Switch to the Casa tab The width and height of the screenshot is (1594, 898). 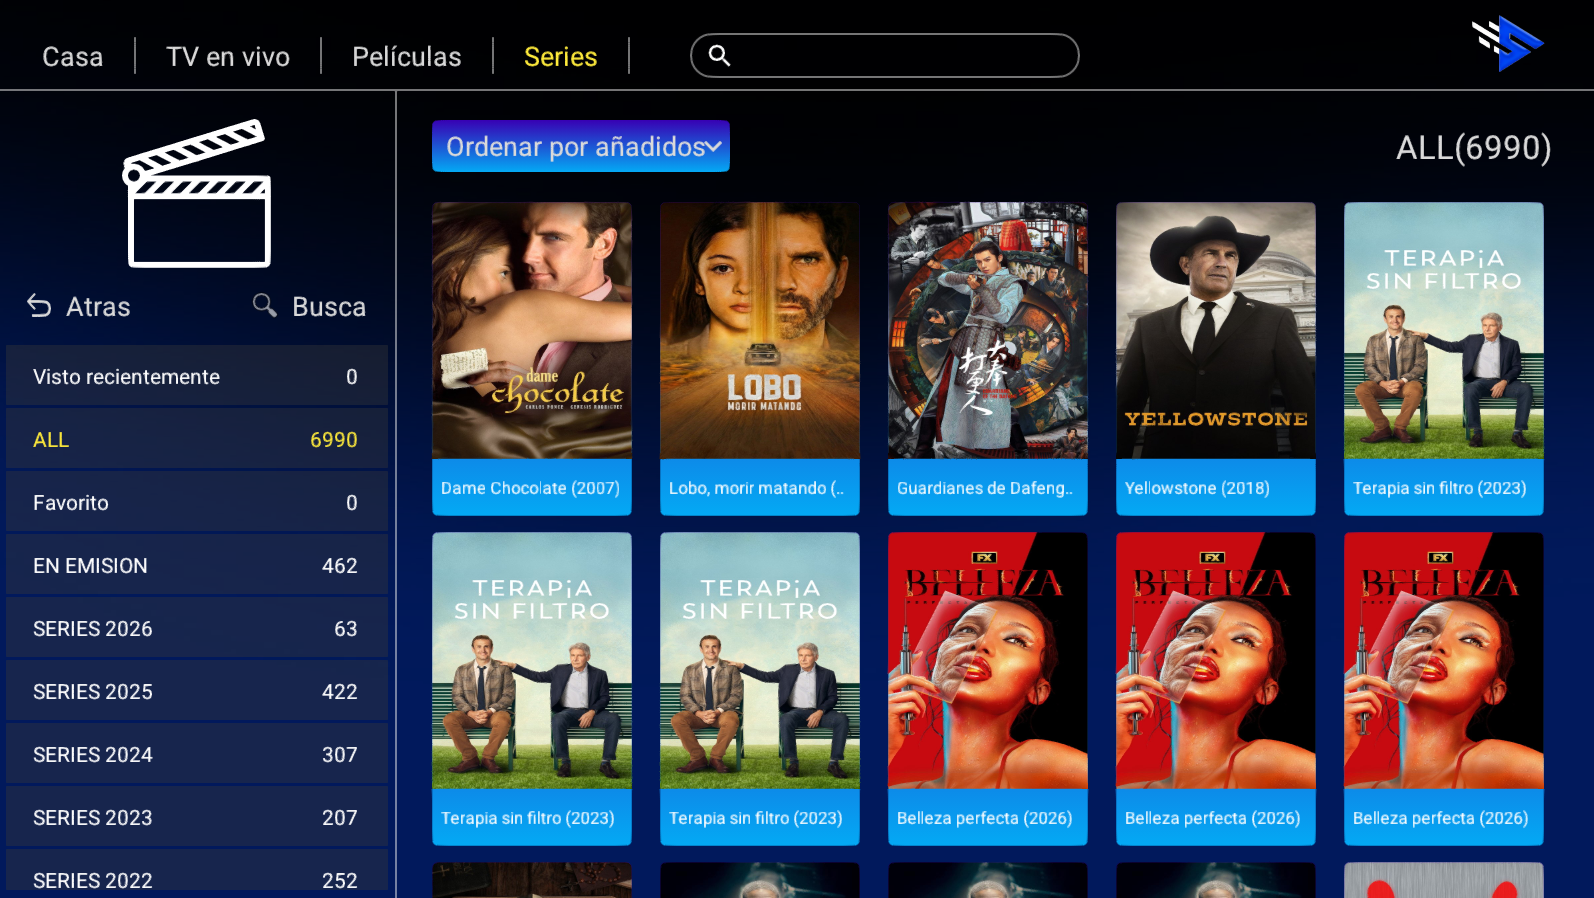72,57
